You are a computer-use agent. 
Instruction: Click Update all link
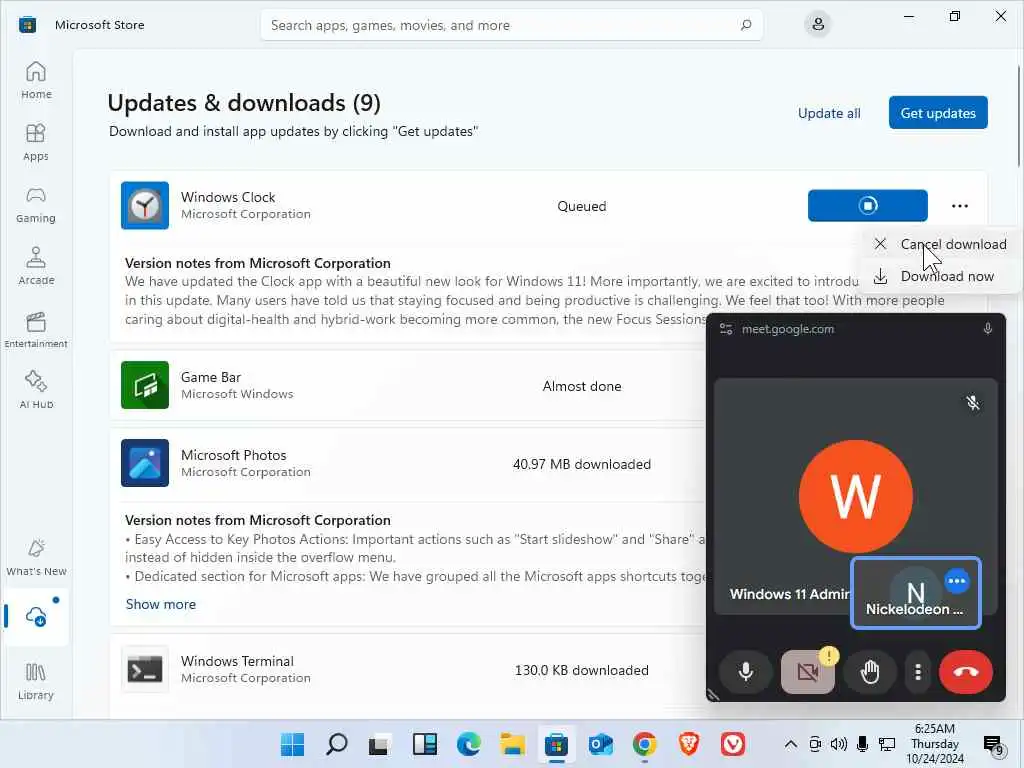[829, 113]
